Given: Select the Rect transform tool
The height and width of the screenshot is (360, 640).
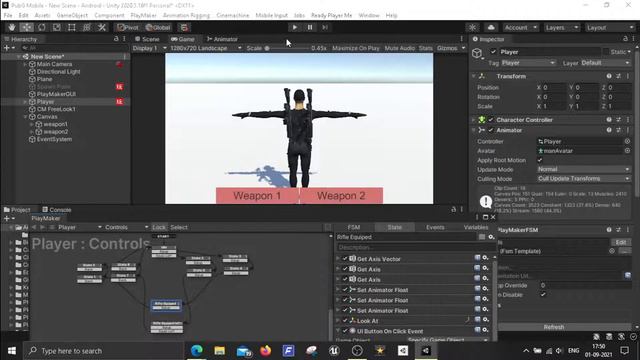Looking at the screenshot, I should (71, 27).
